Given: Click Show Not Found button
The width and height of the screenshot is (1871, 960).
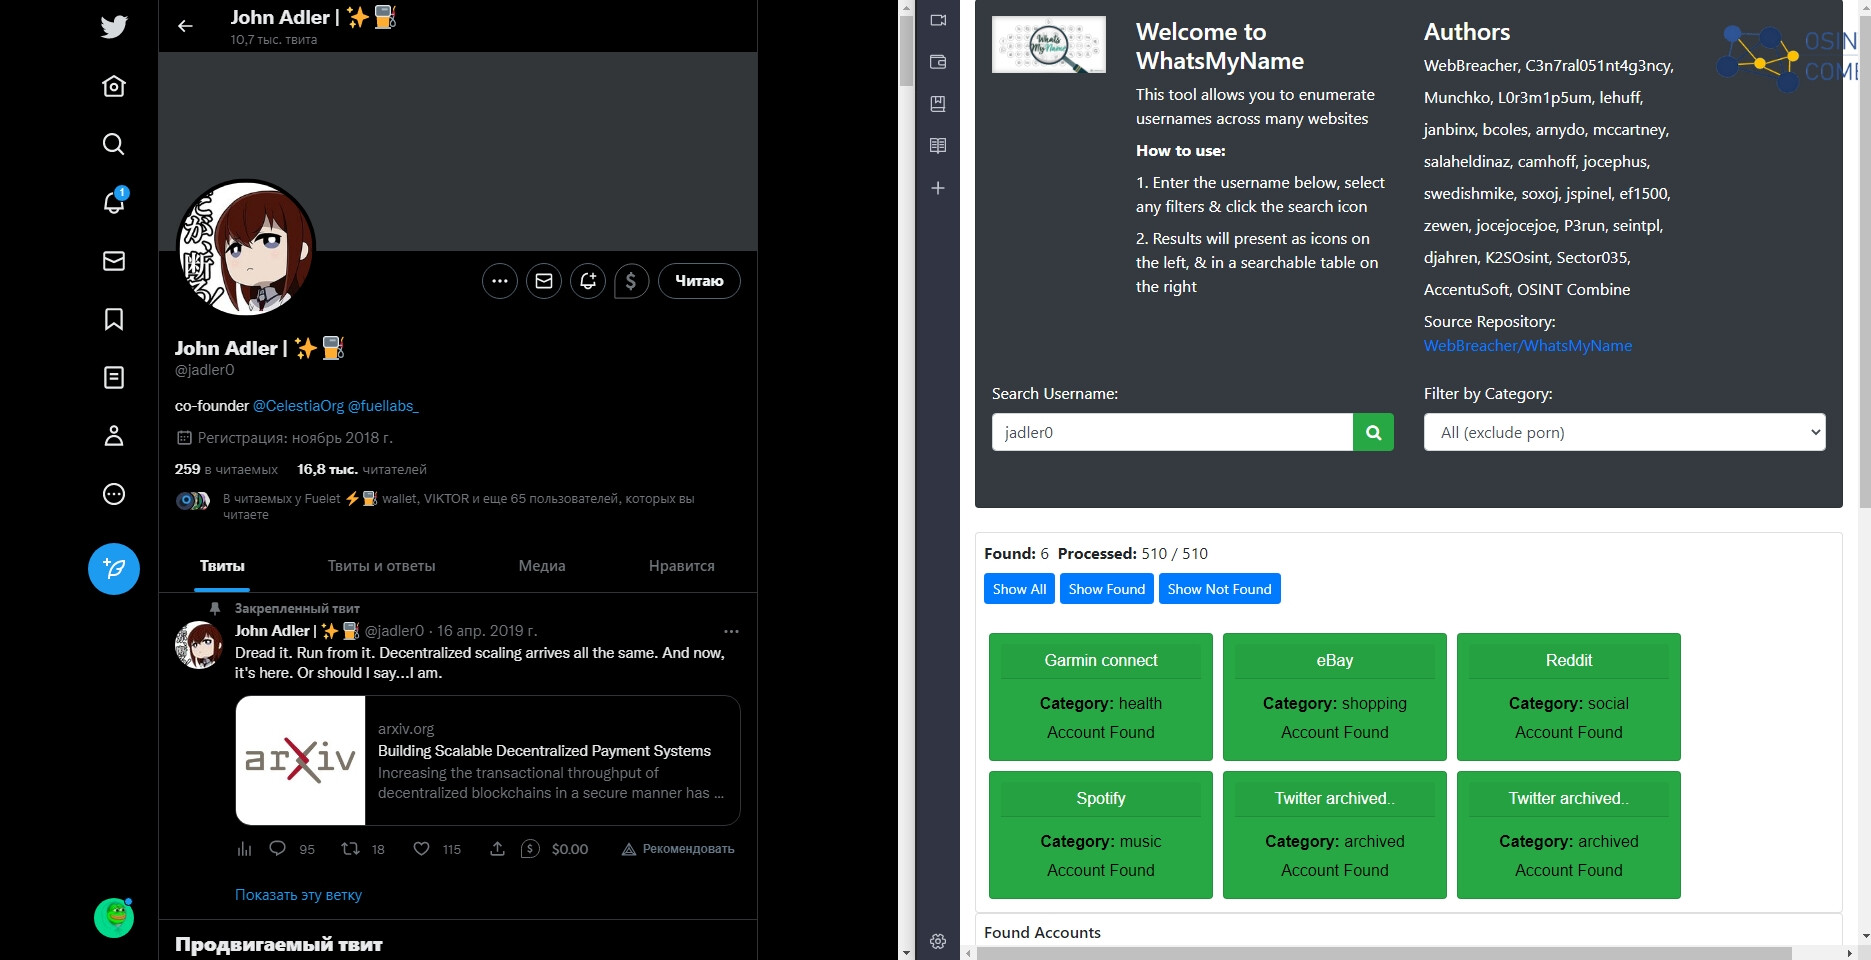Looking at the screenshot, I should pos(1219,589).
